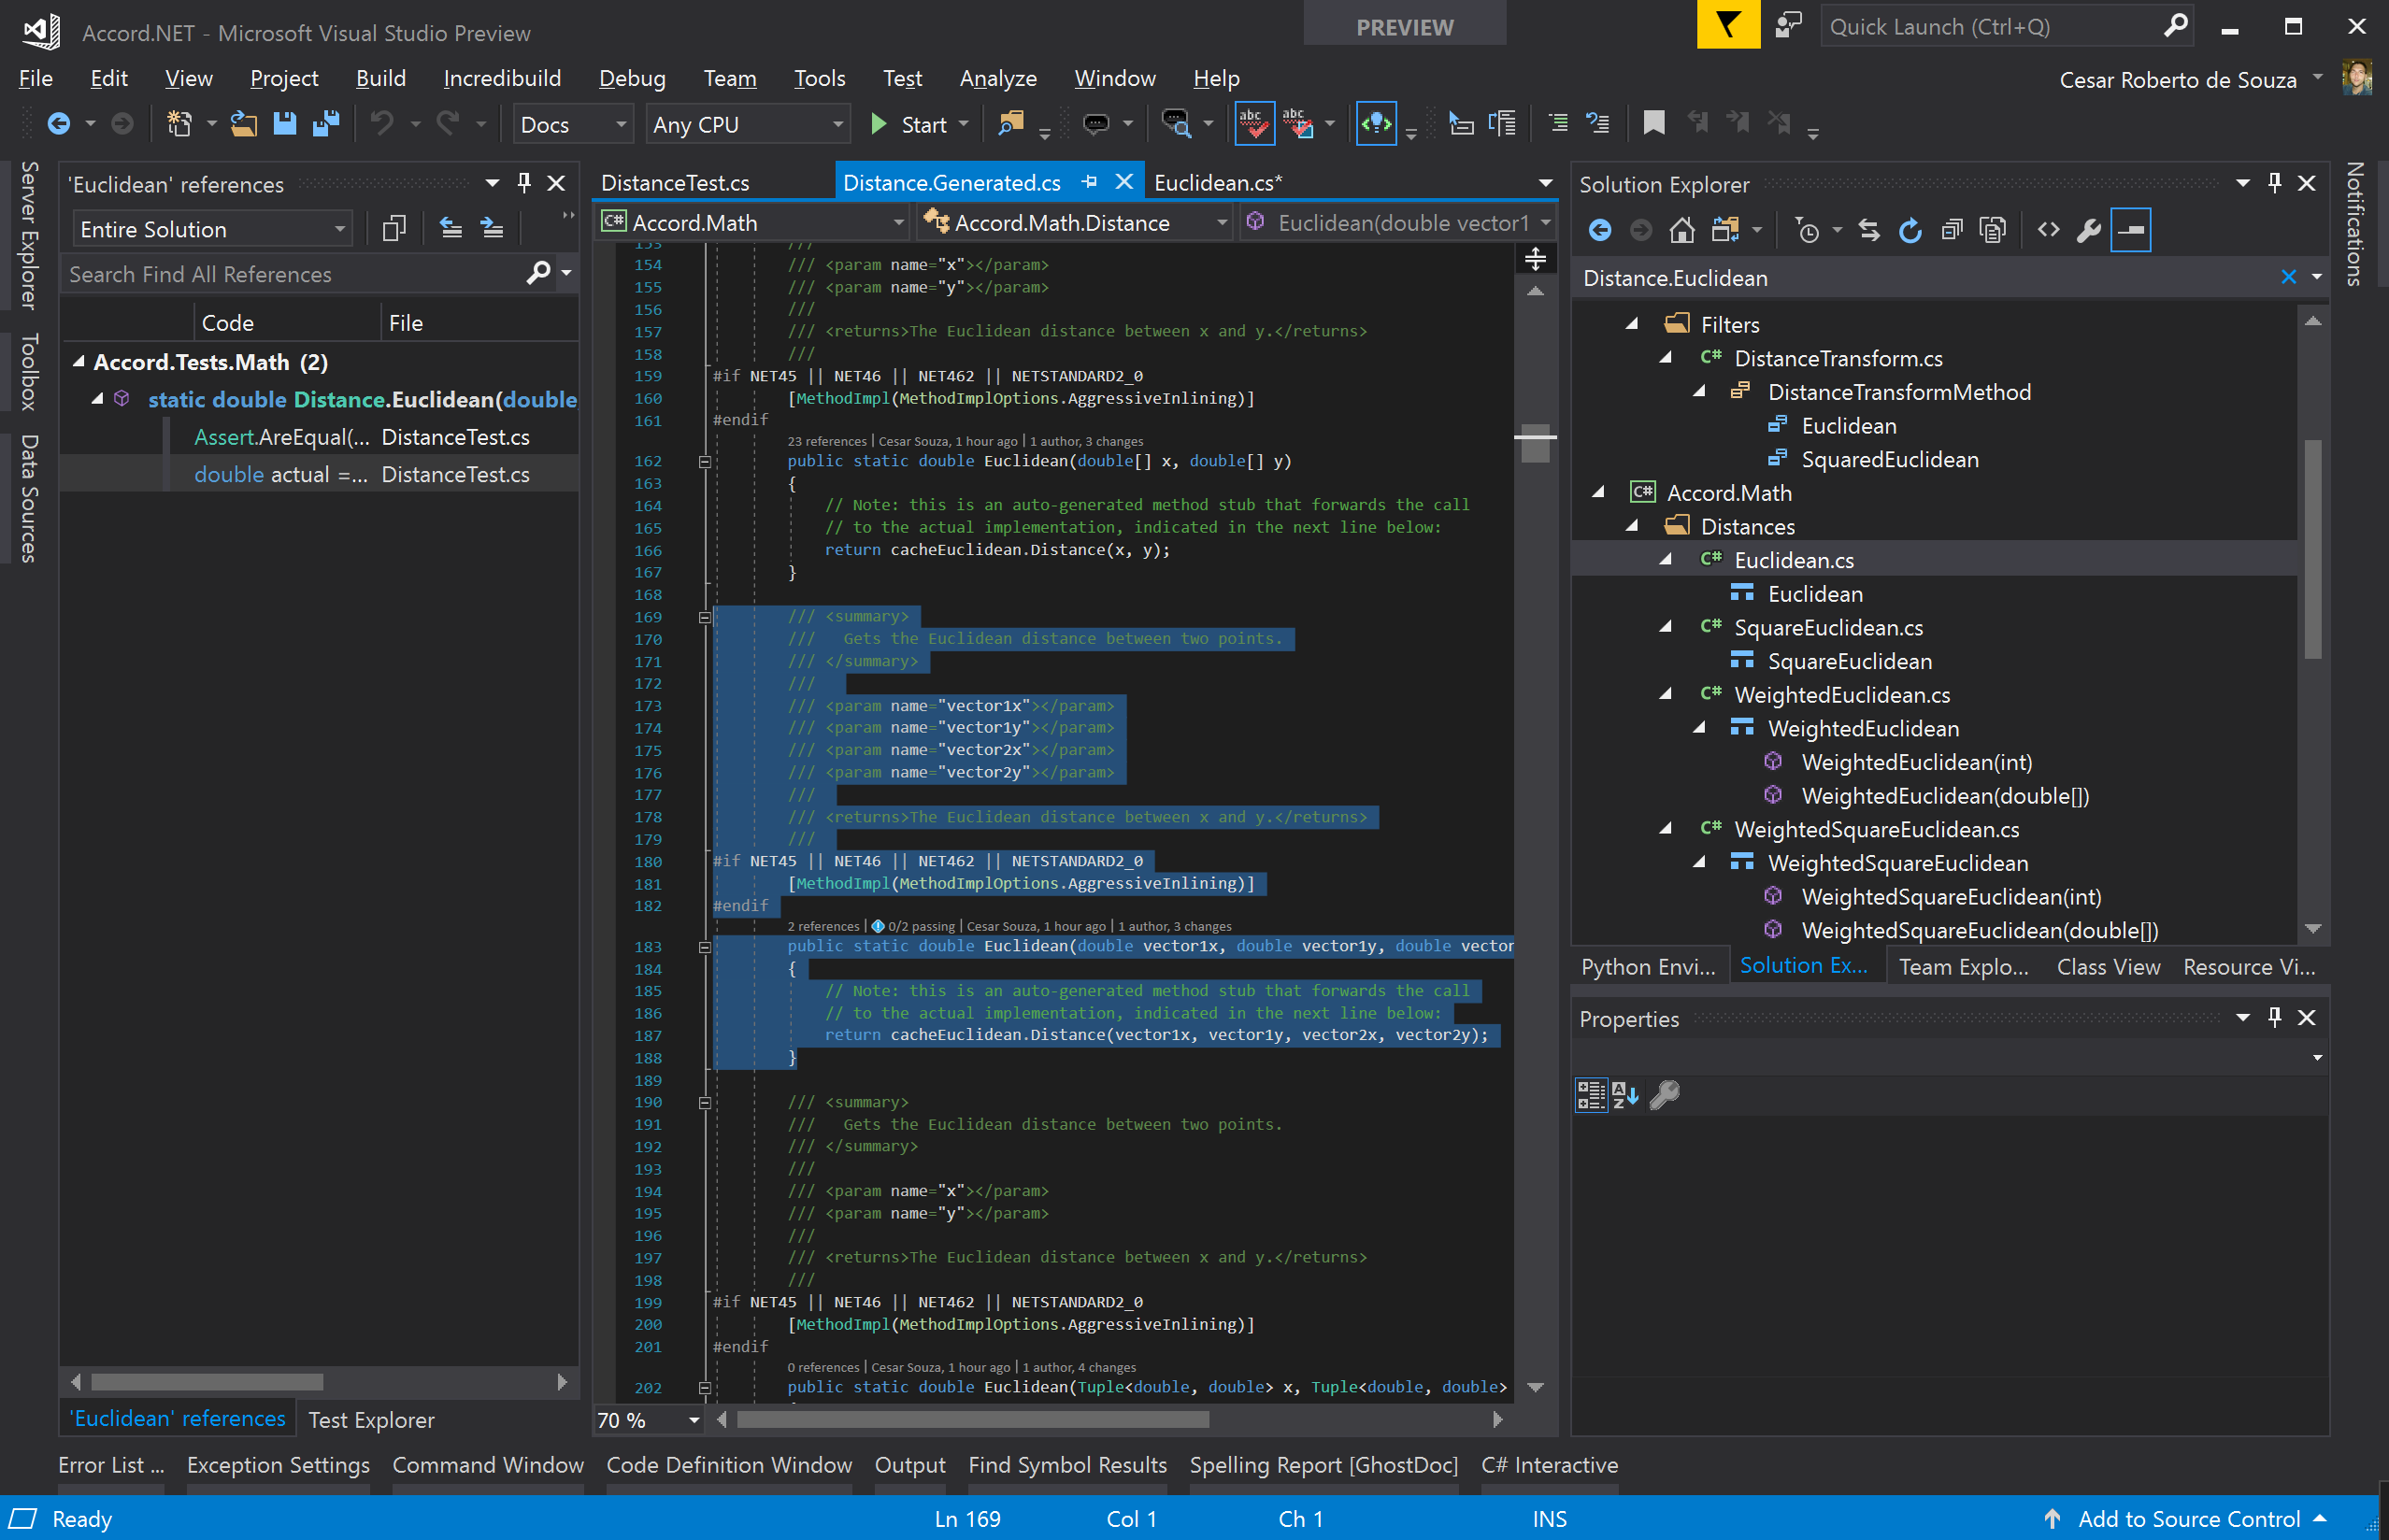
Task: Open the Build menu
Action: [x=381, y=78]
